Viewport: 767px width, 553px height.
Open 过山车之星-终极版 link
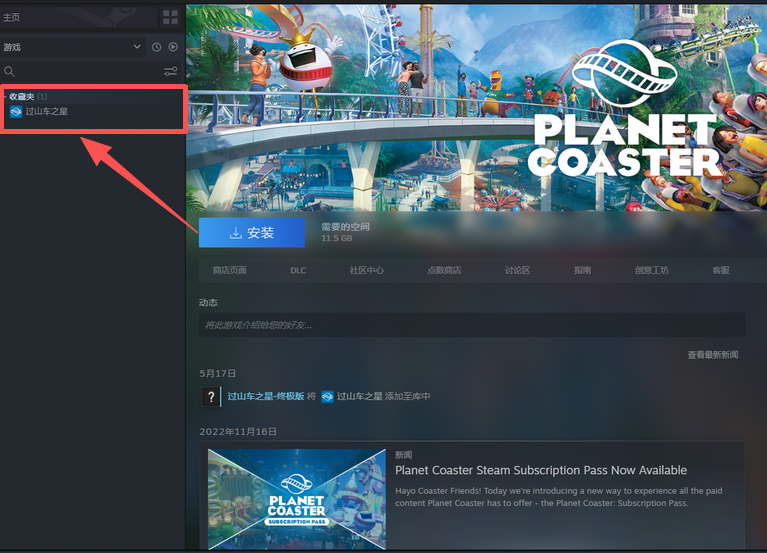266,397
